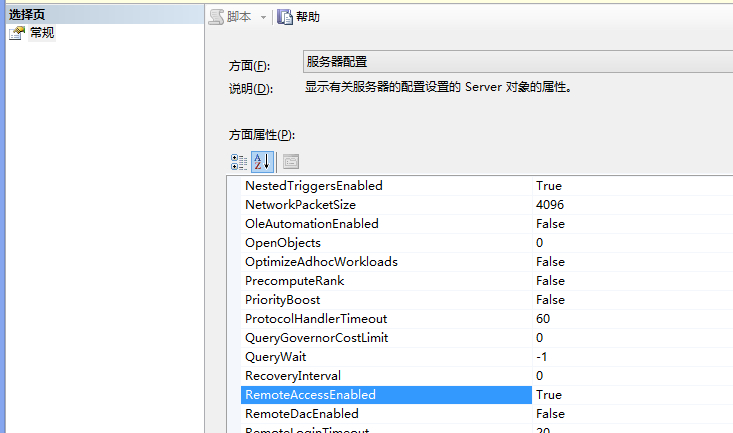Screen dimensions: 733x433
Task: Open the property pages icon
Action: pos(291,161)
